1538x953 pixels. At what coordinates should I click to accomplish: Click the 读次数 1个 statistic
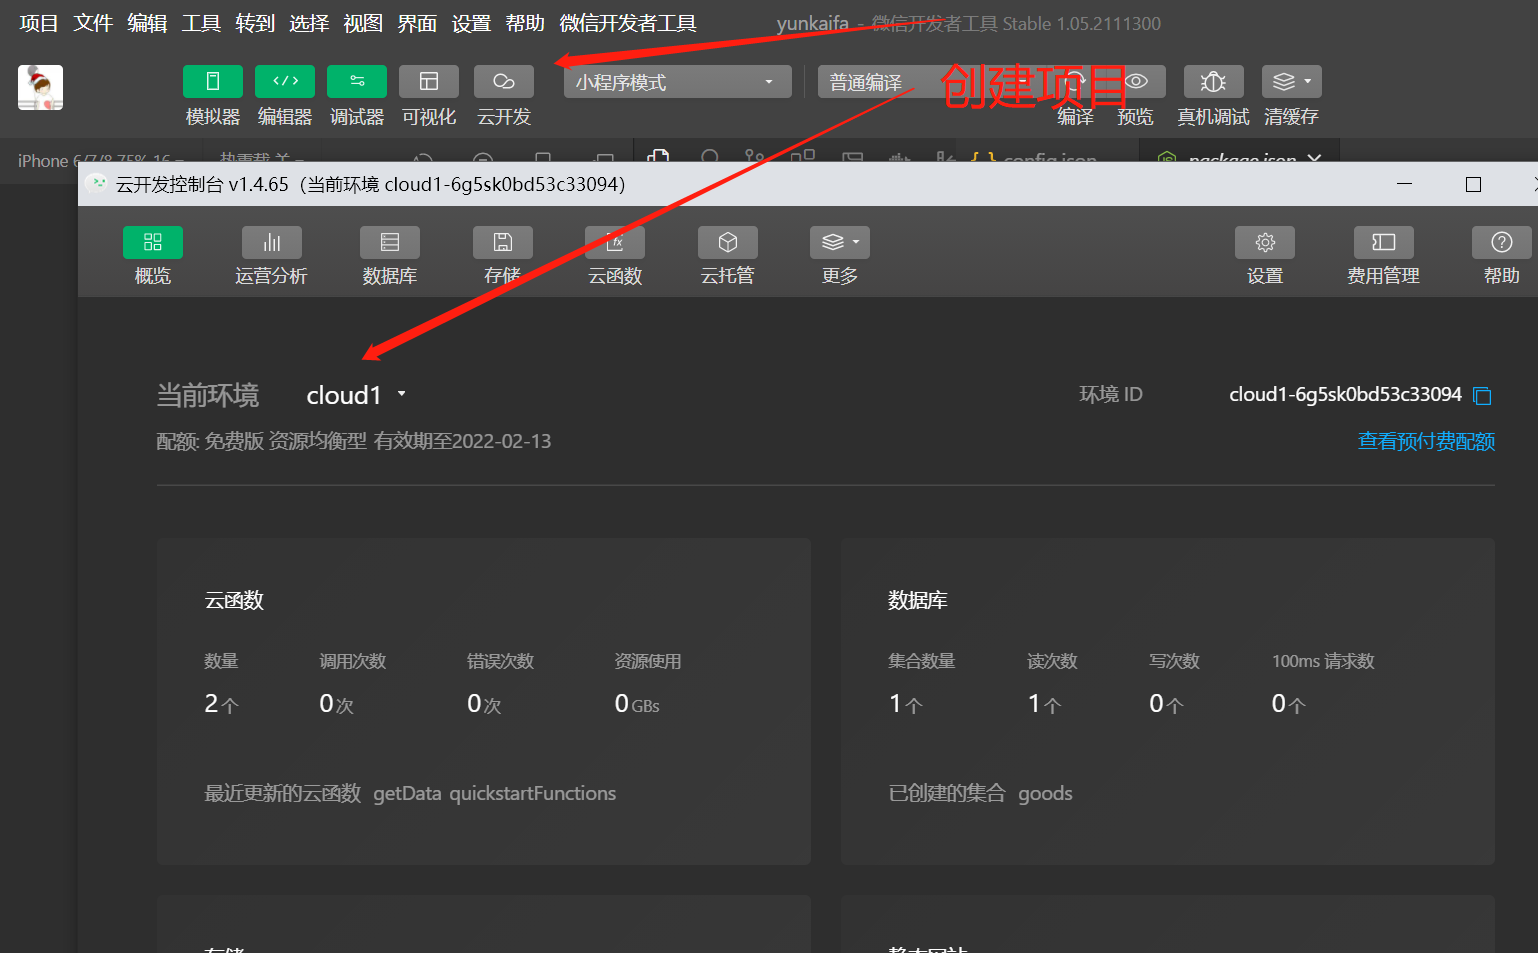pyautogui.click(x=1052, y=685)
